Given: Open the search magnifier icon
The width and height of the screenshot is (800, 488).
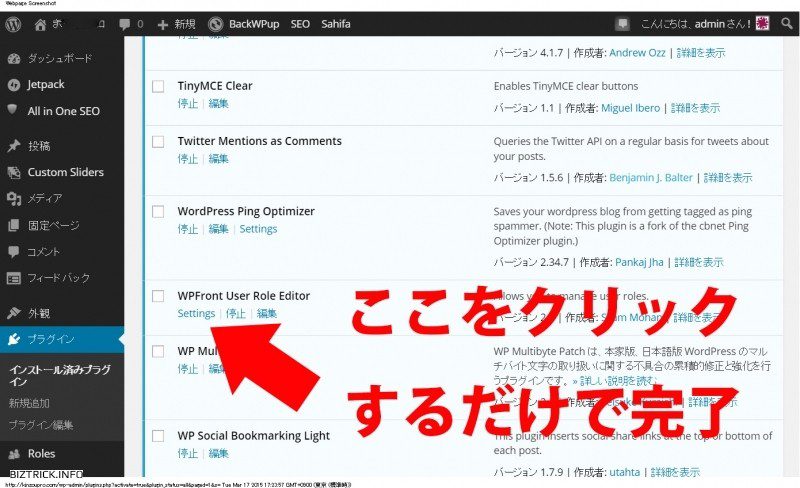Looking at the screenshot, I should pos(787,23).
